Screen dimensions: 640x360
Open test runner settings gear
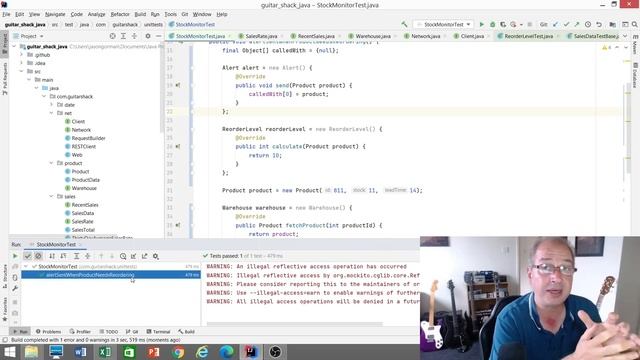coord(156,256)
